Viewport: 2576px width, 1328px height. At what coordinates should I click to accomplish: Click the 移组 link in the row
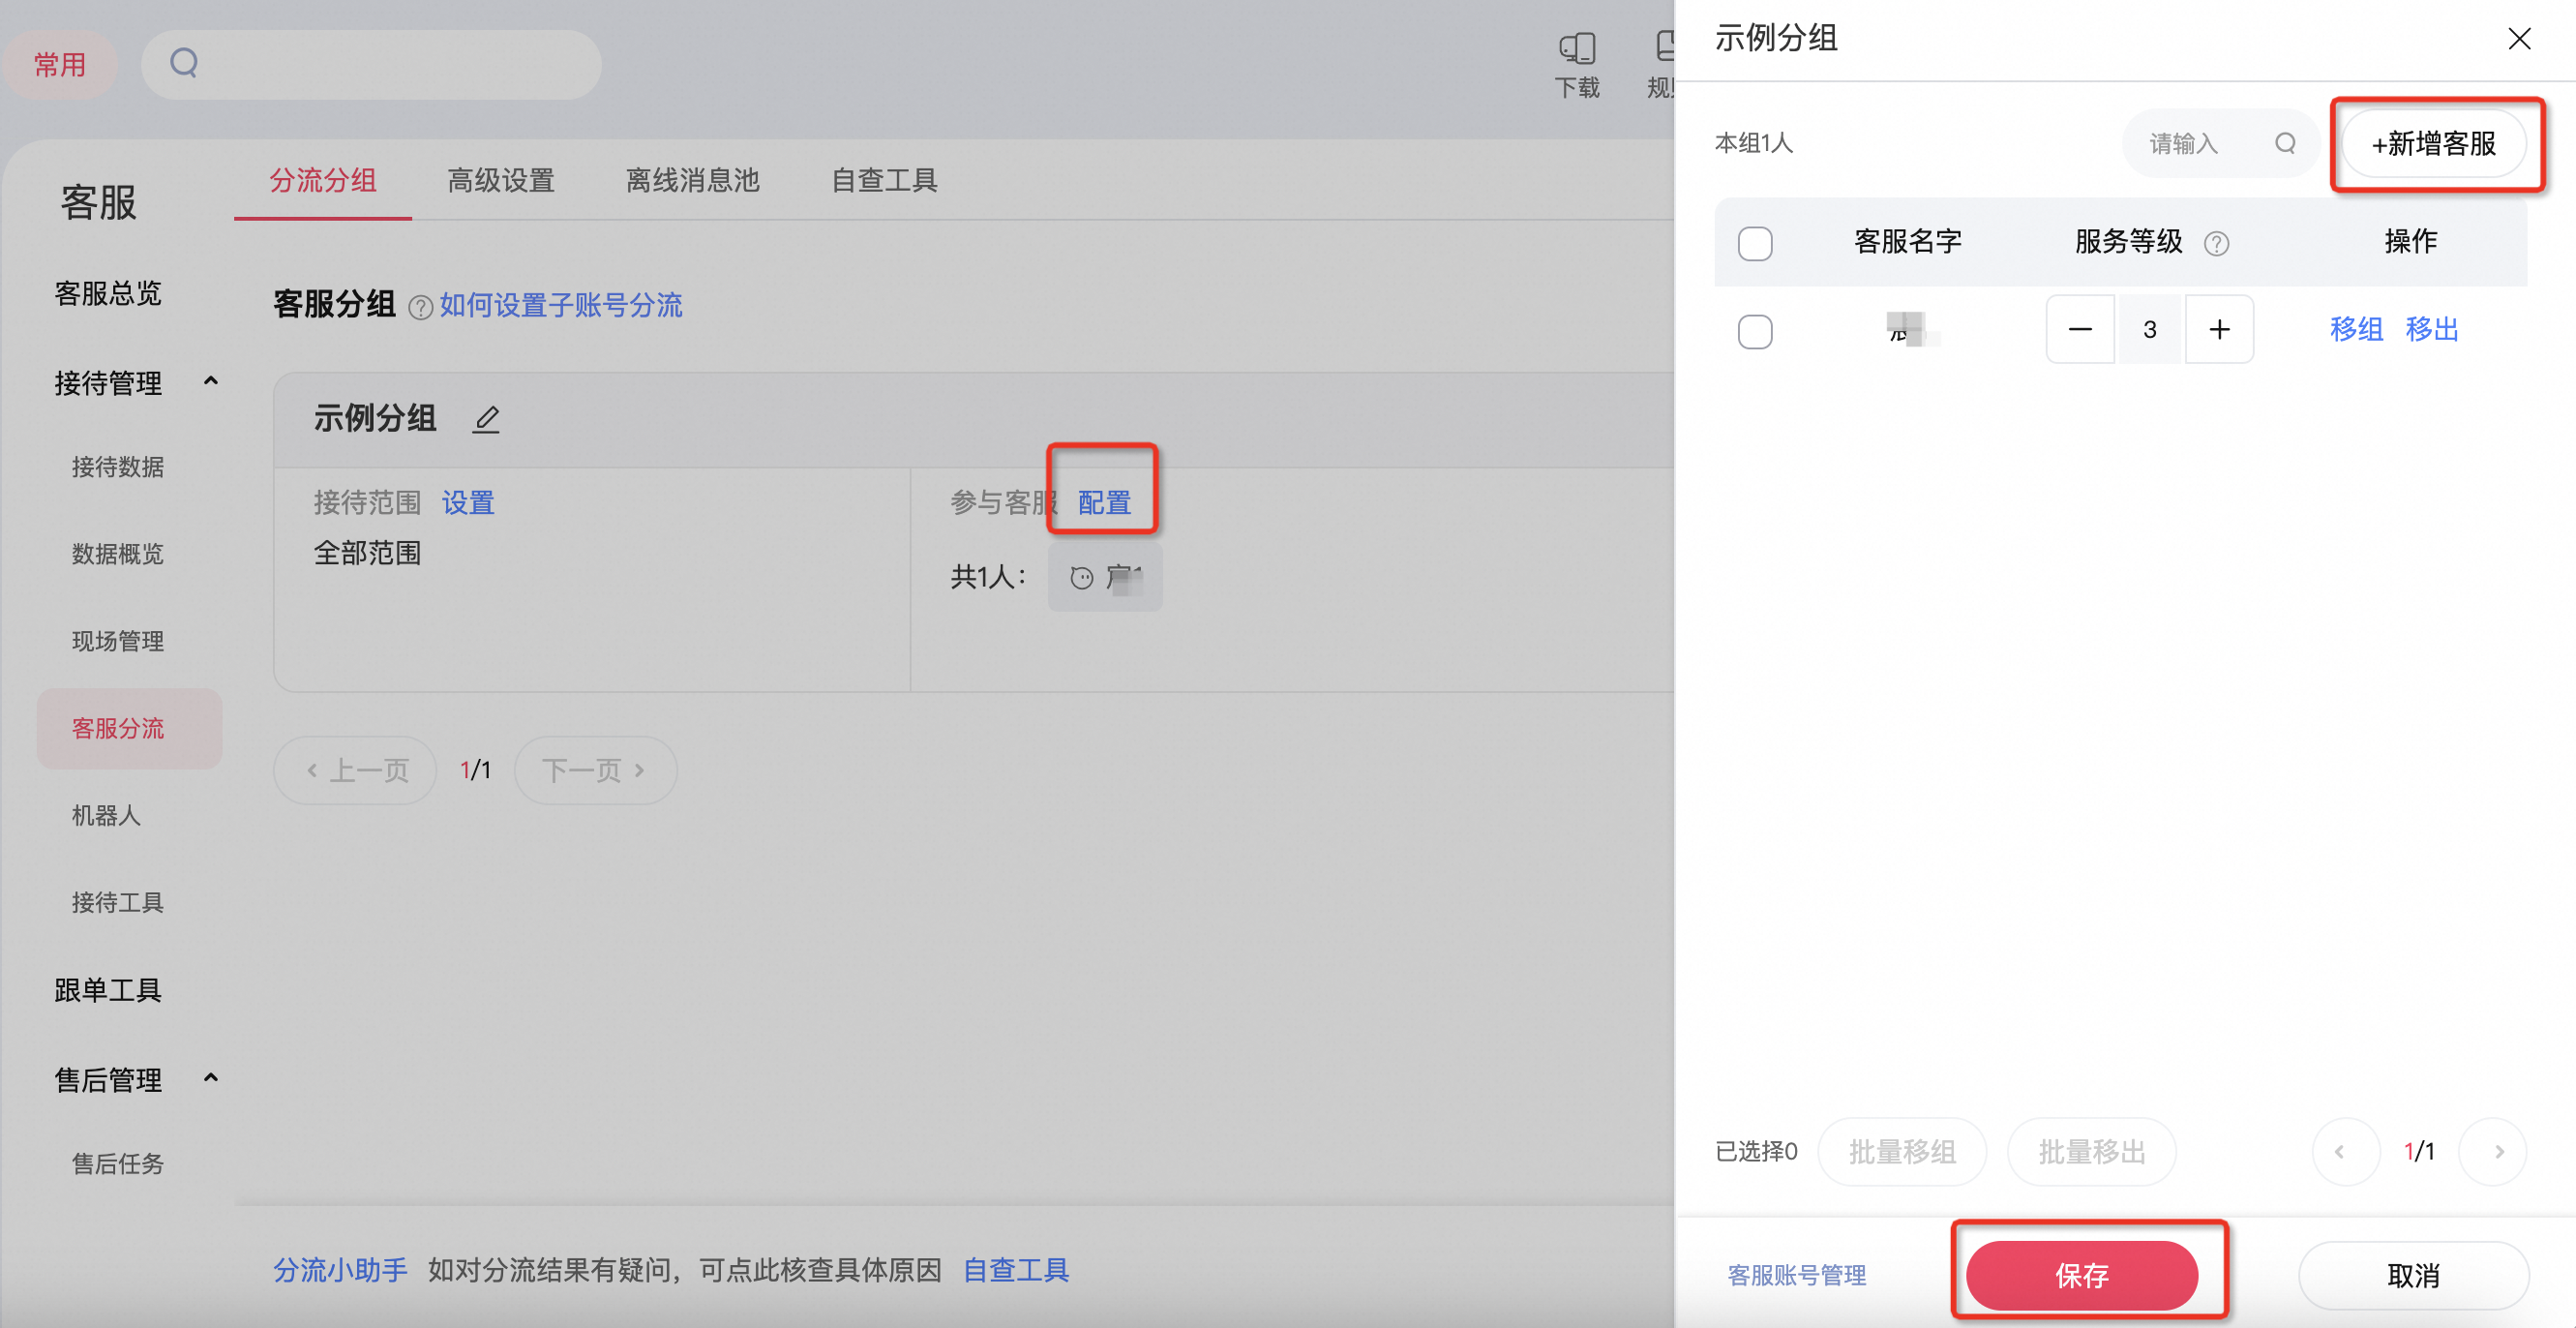click(2357, 329)
